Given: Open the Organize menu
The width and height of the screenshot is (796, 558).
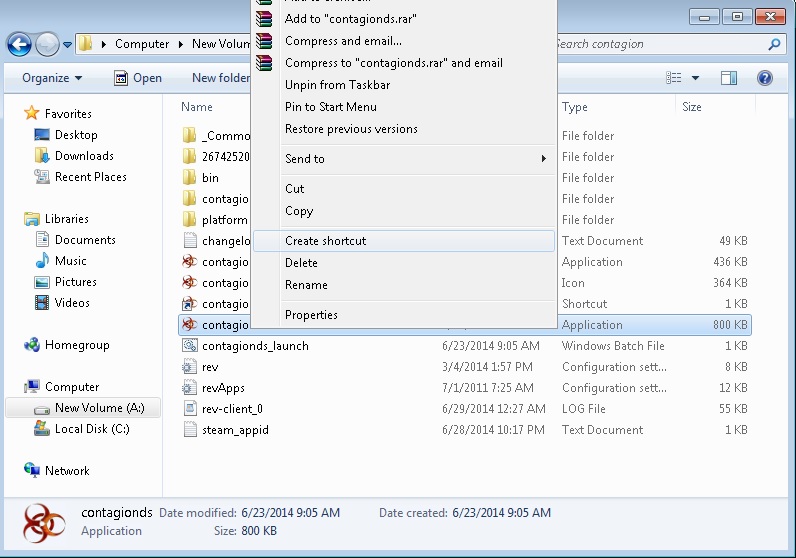Looking at the screenshot, I should [52, 78].
